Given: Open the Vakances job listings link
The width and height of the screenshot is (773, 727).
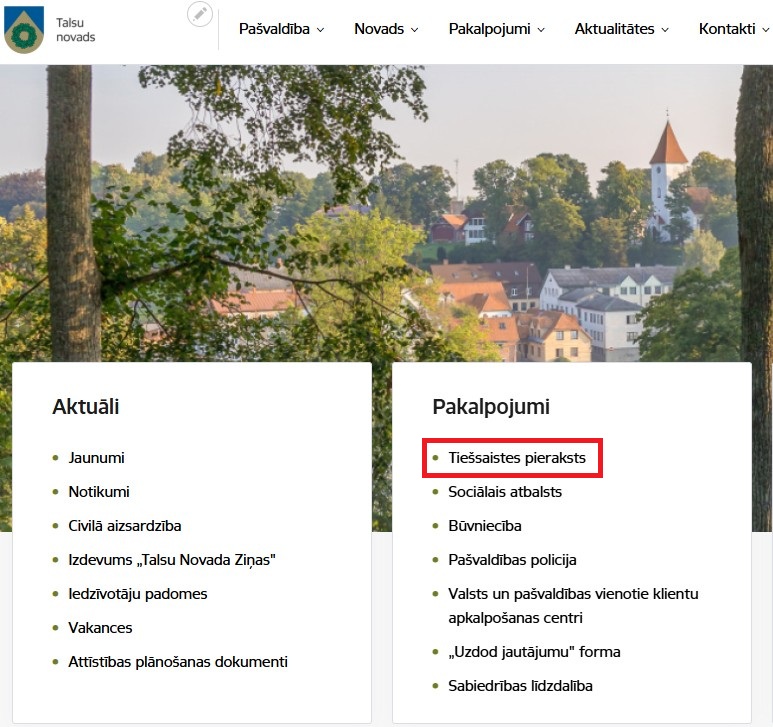Looking at the screenshot, I should 100,628.
